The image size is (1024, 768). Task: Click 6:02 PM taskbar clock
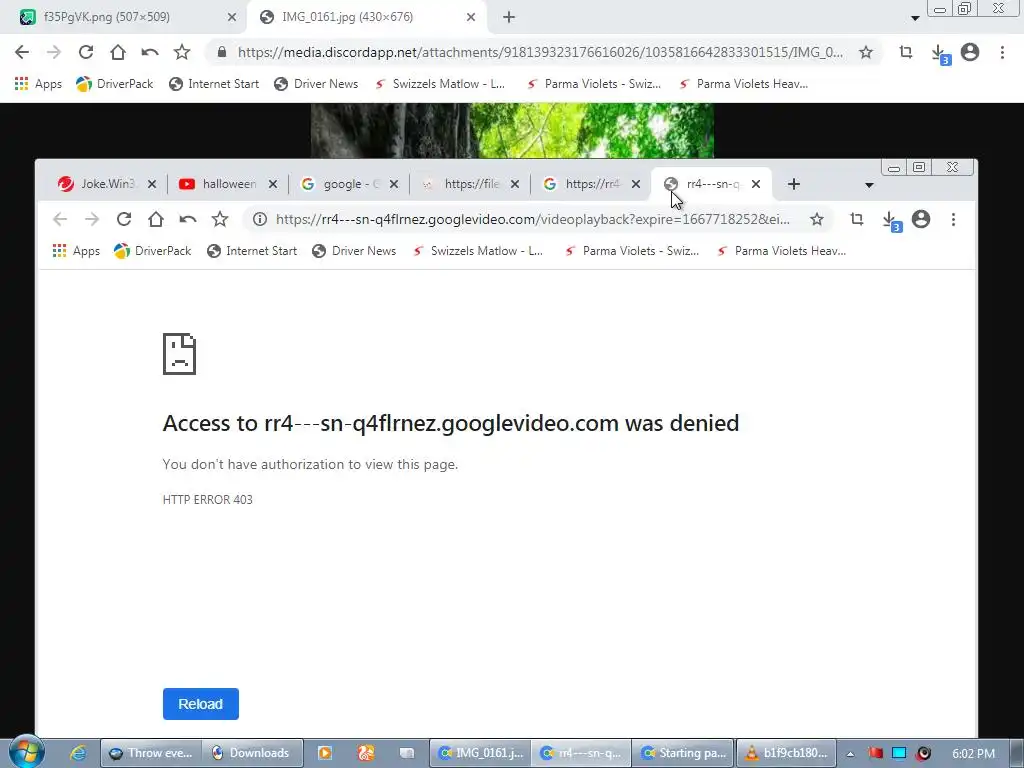point(974,754)
